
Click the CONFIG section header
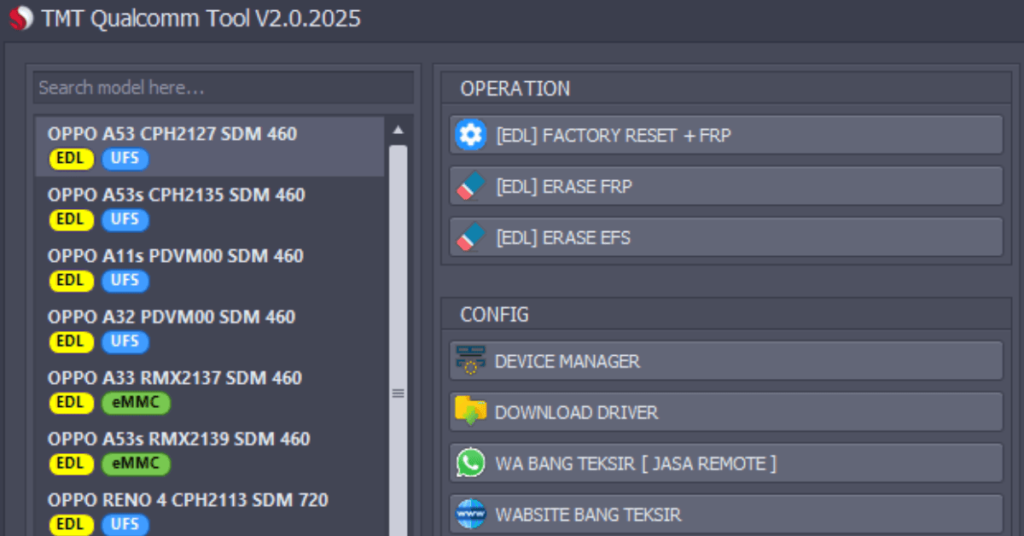point(494,315)
